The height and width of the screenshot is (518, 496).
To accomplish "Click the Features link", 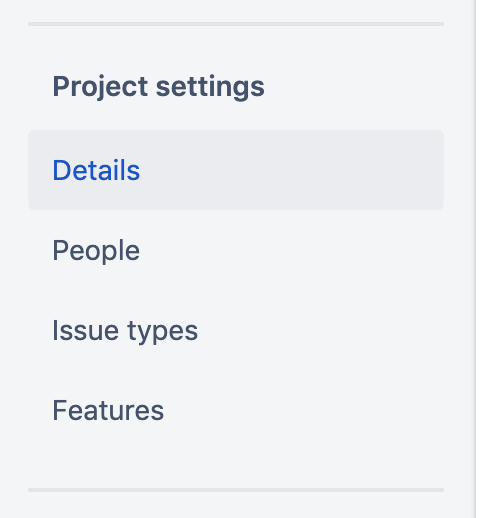I will click(x=108, y=410).
